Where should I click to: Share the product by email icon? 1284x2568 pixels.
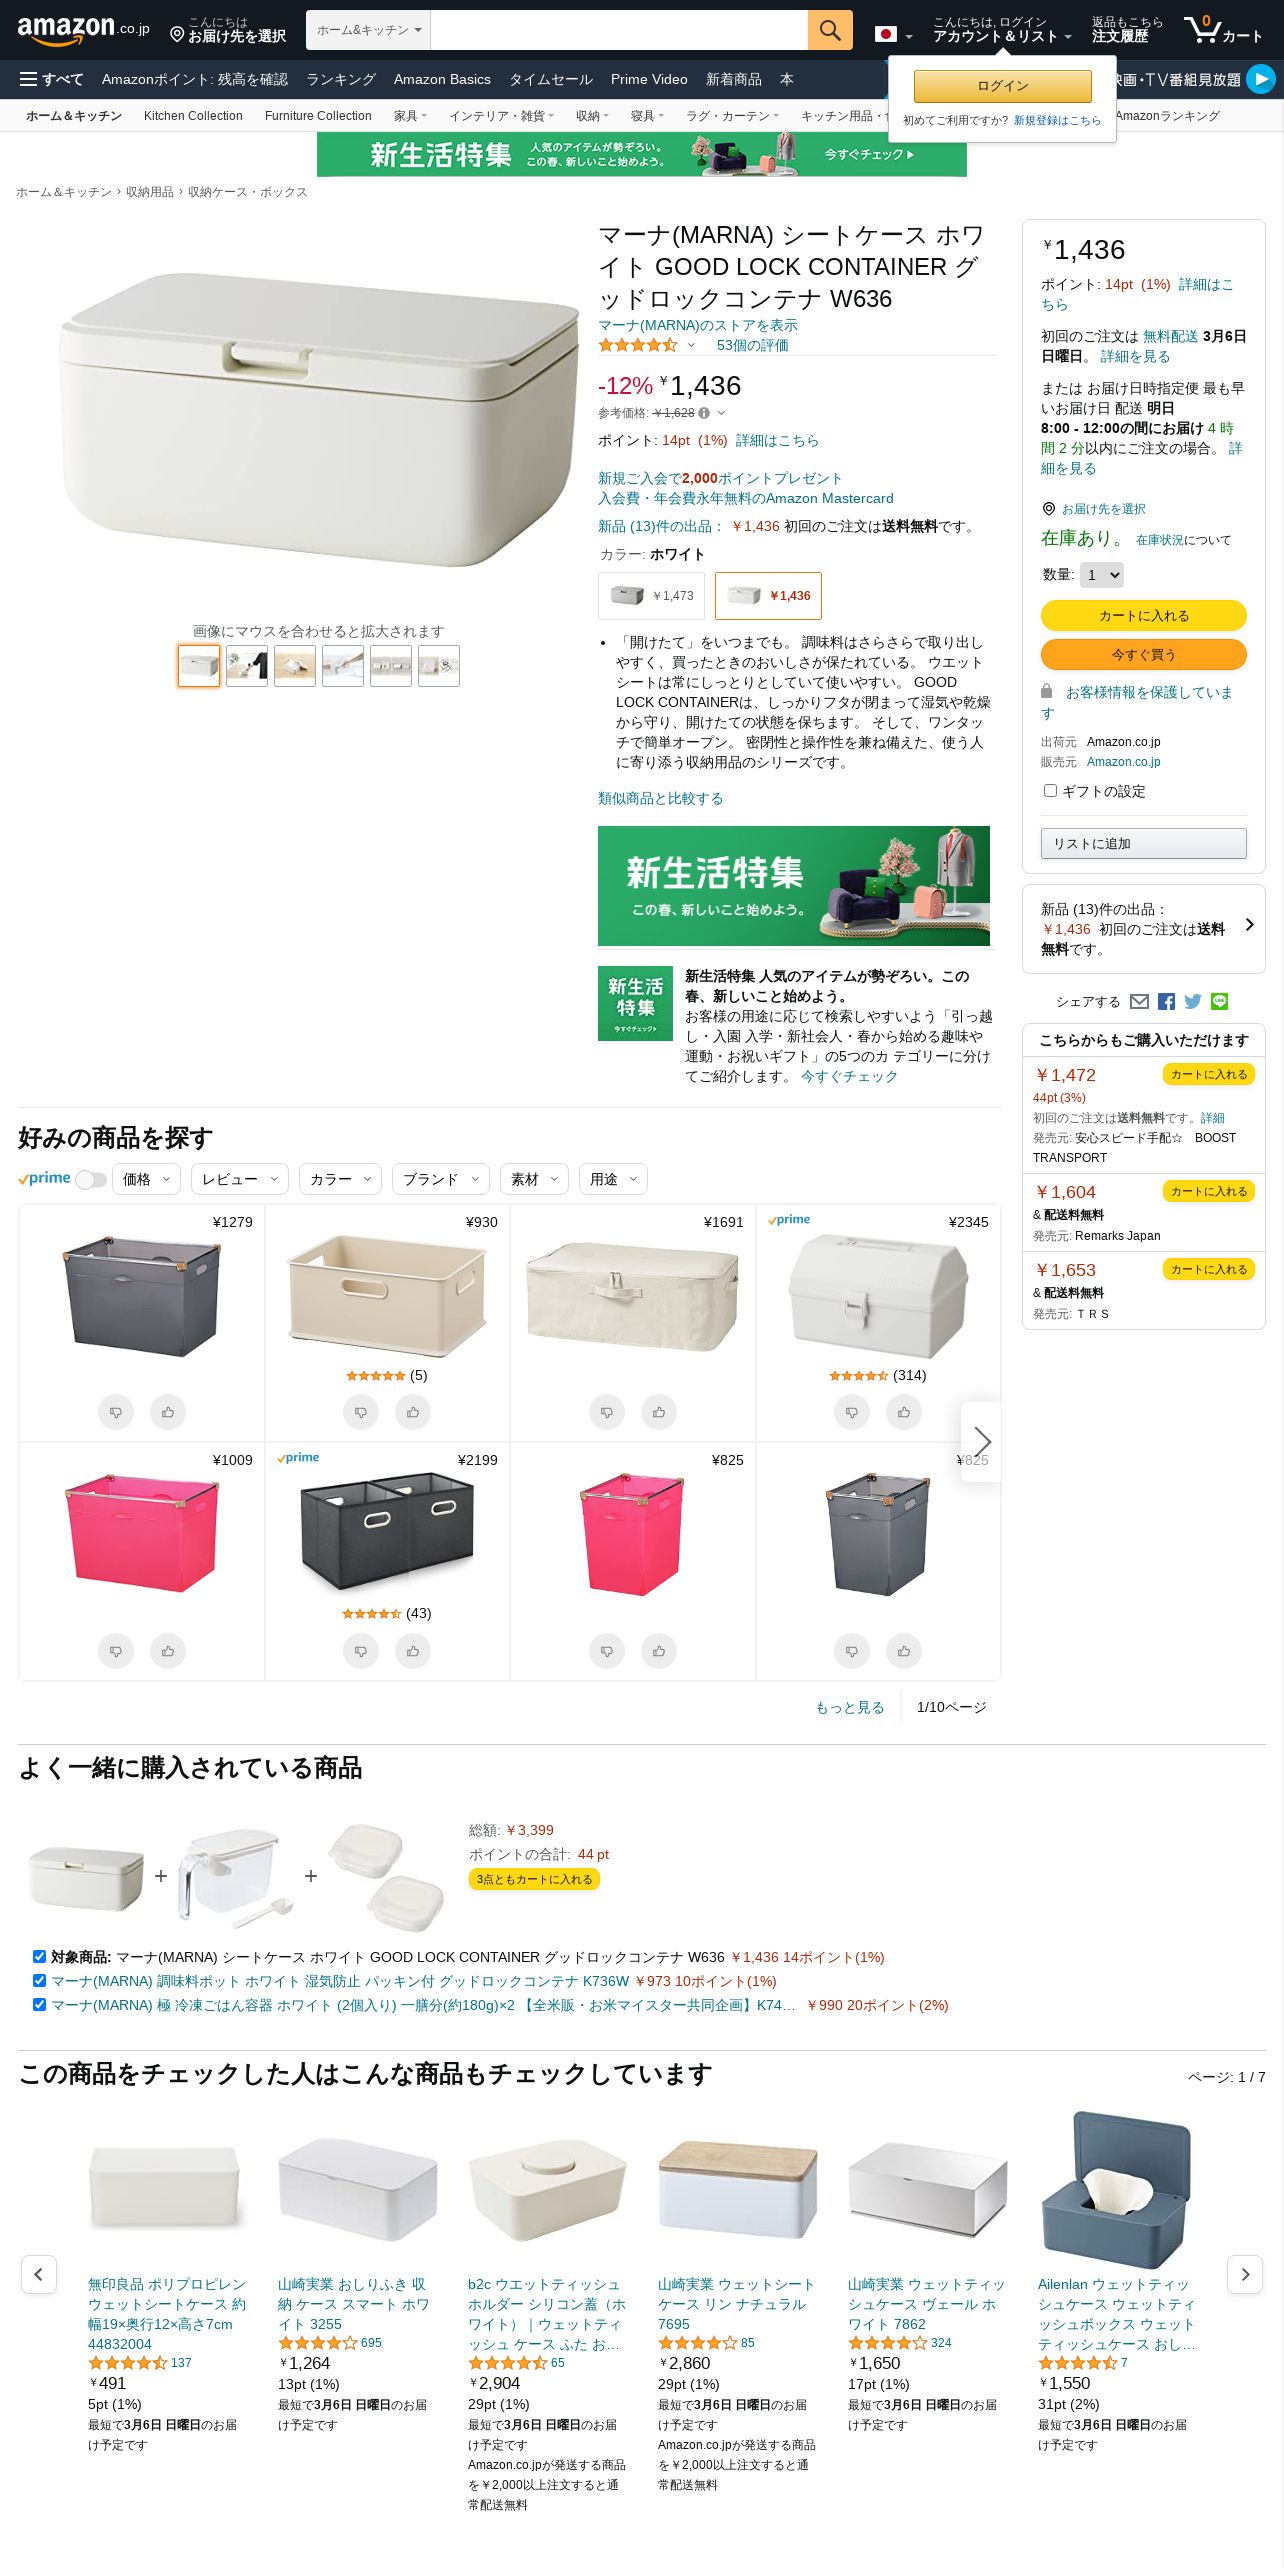[1139, 1001]
